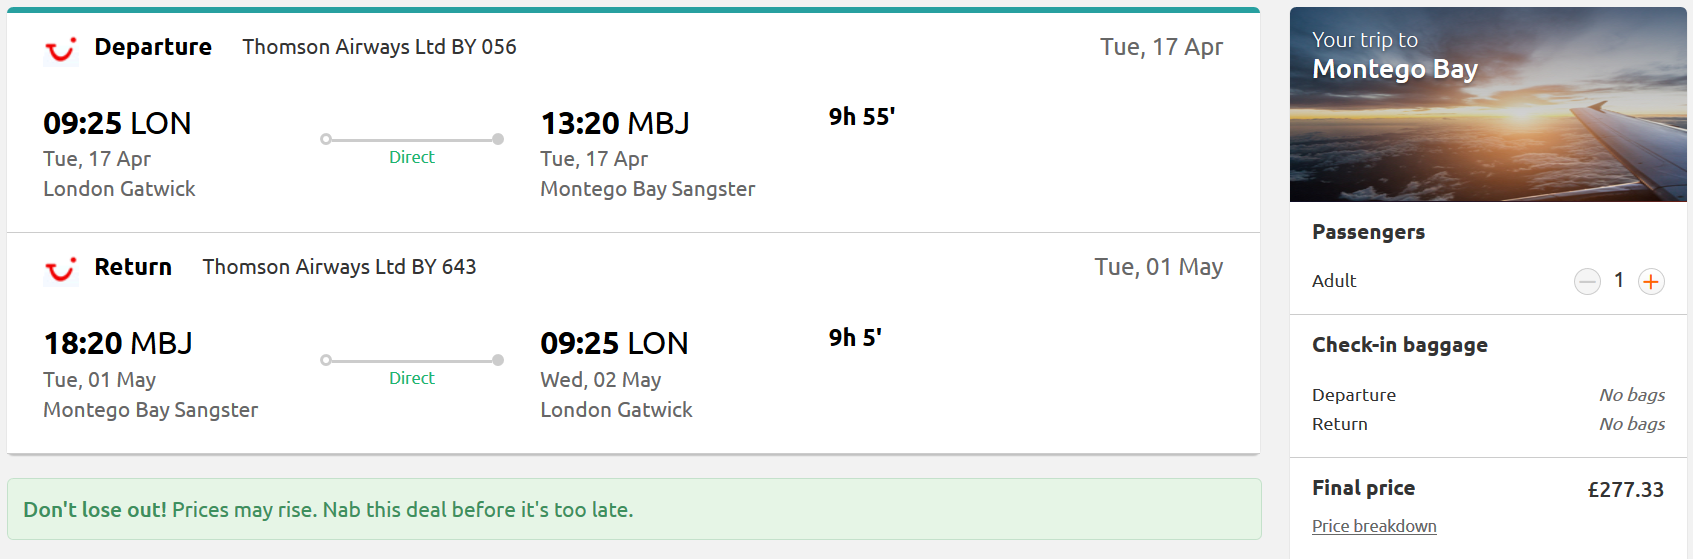
Task: Increase adult passengers with plus button
Action: point(1651,282)
